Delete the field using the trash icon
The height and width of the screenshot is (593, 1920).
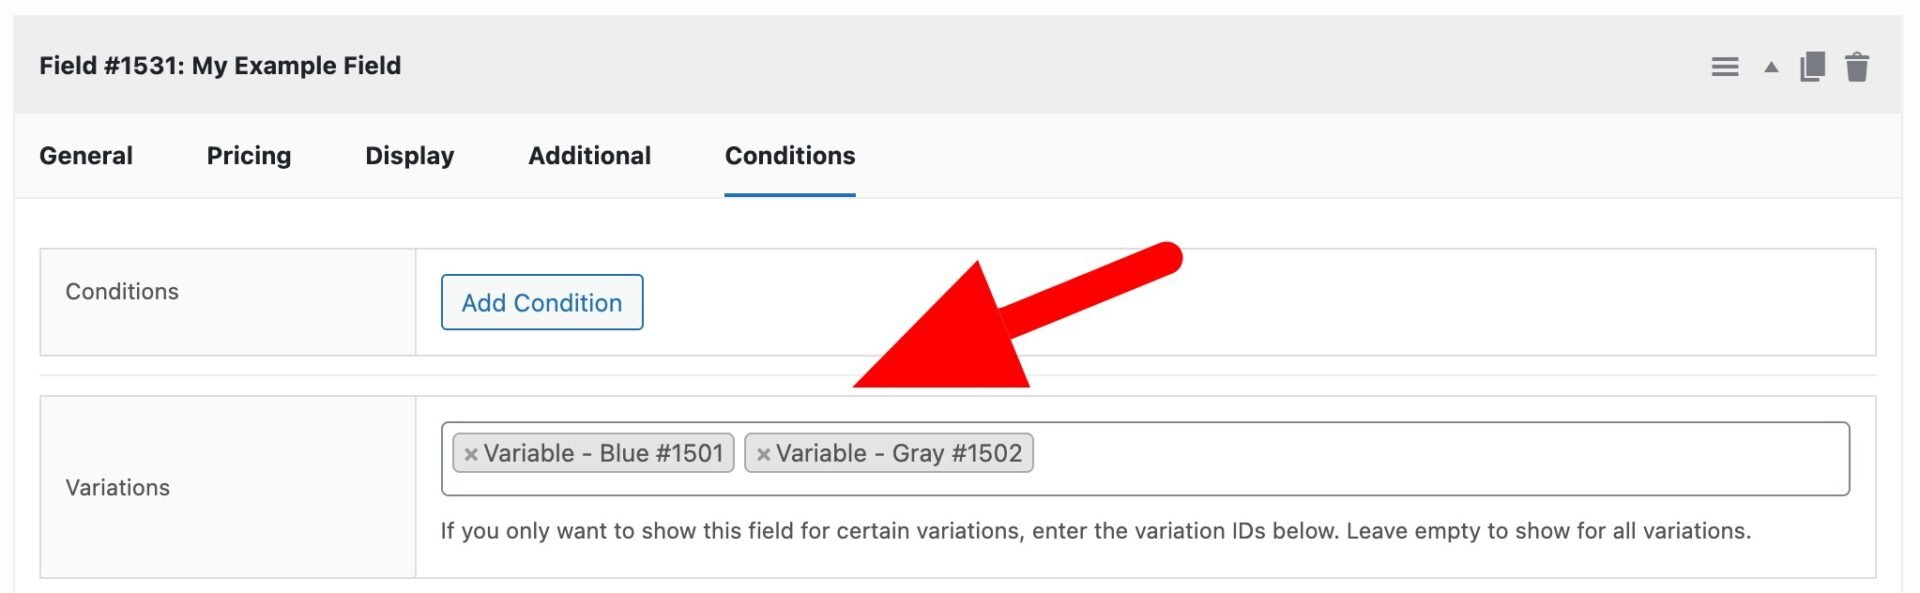(x=1858, y=66)
